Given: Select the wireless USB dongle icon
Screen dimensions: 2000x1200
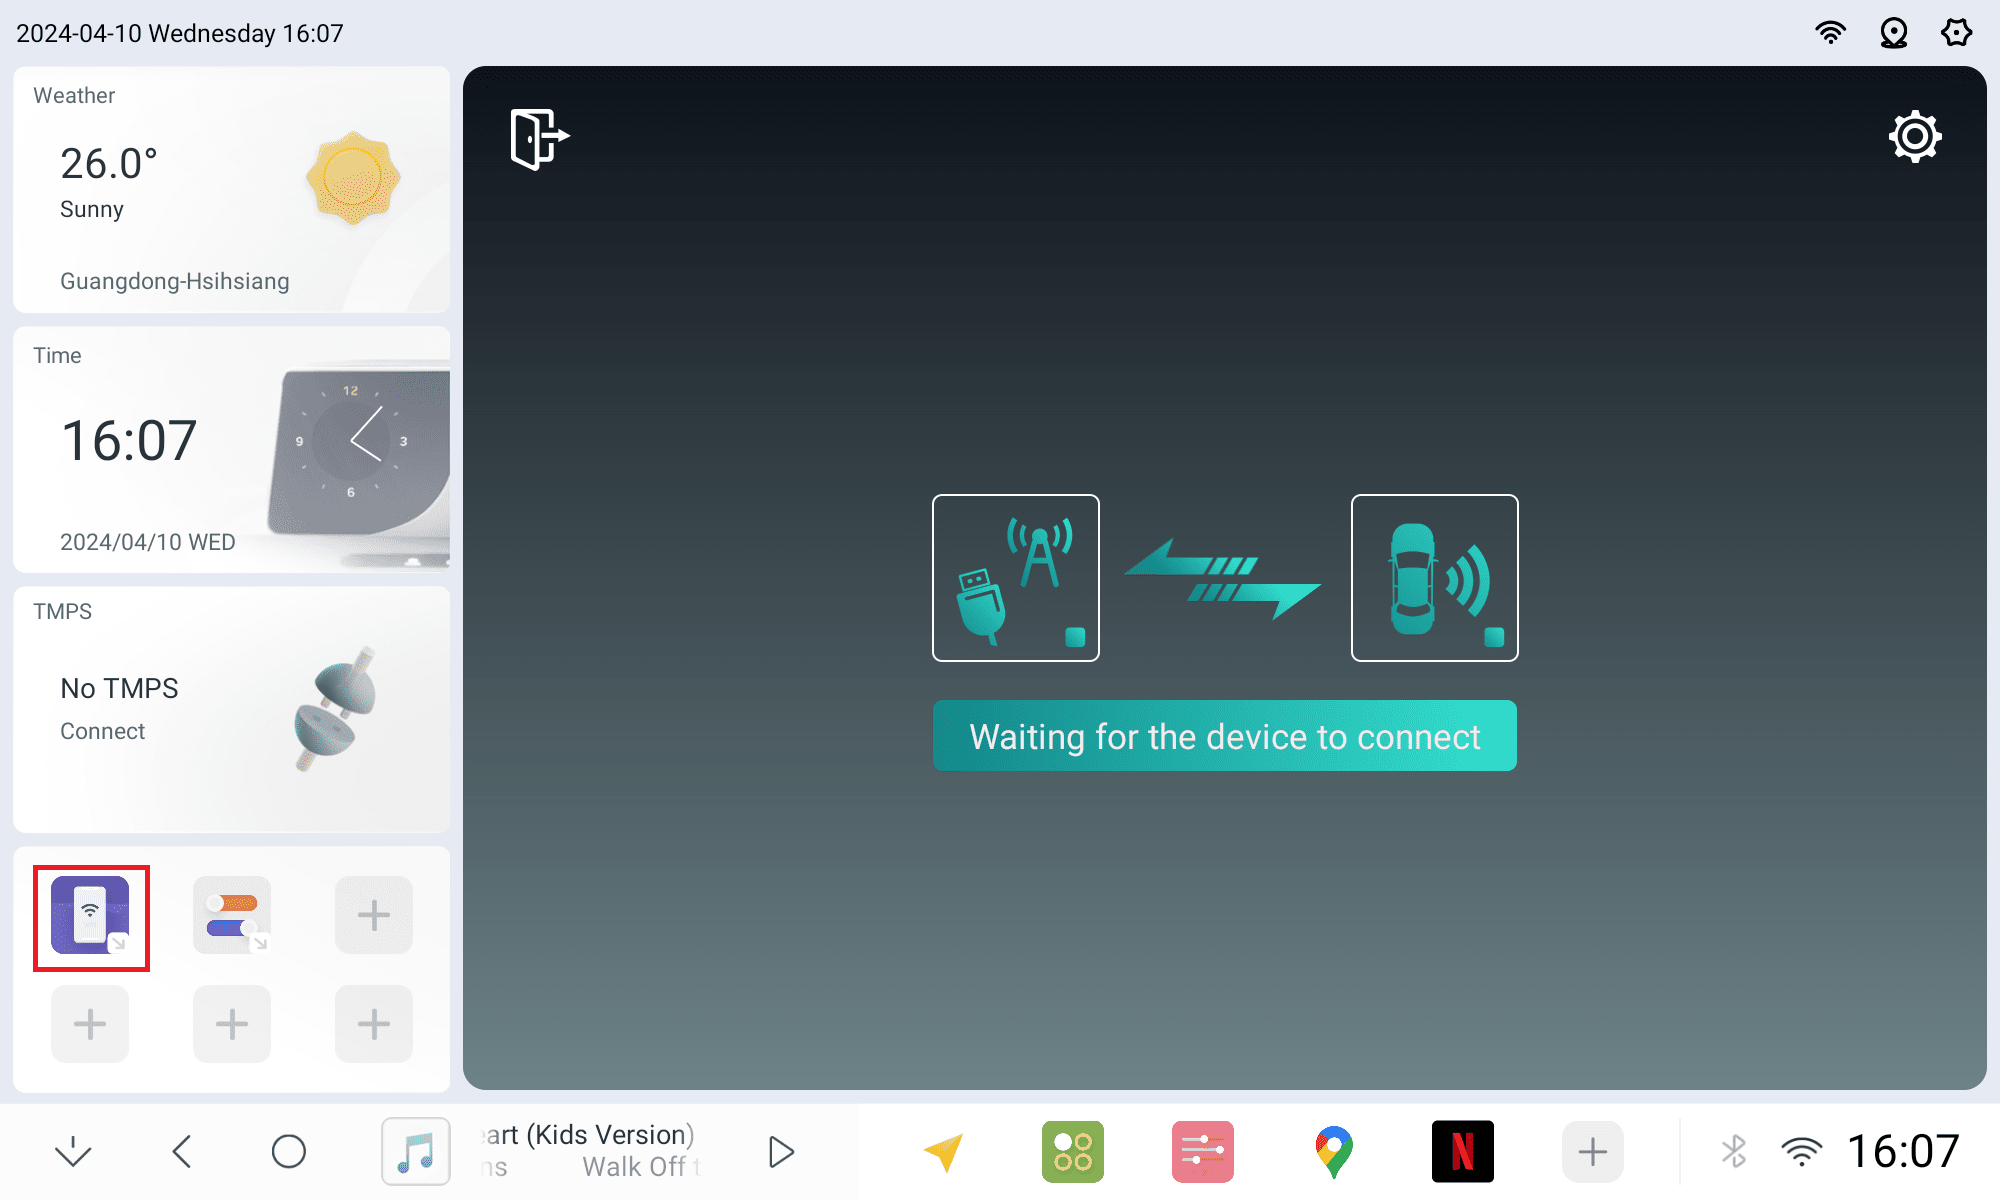Looking at the screenshot, I should (x=1016, y=578).
